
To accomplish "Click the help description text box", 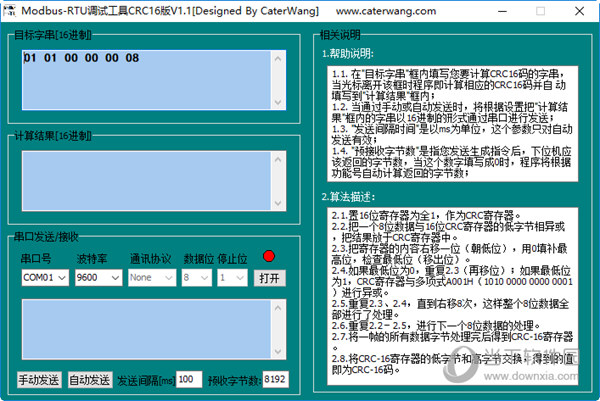I will (x=453, y=124).
